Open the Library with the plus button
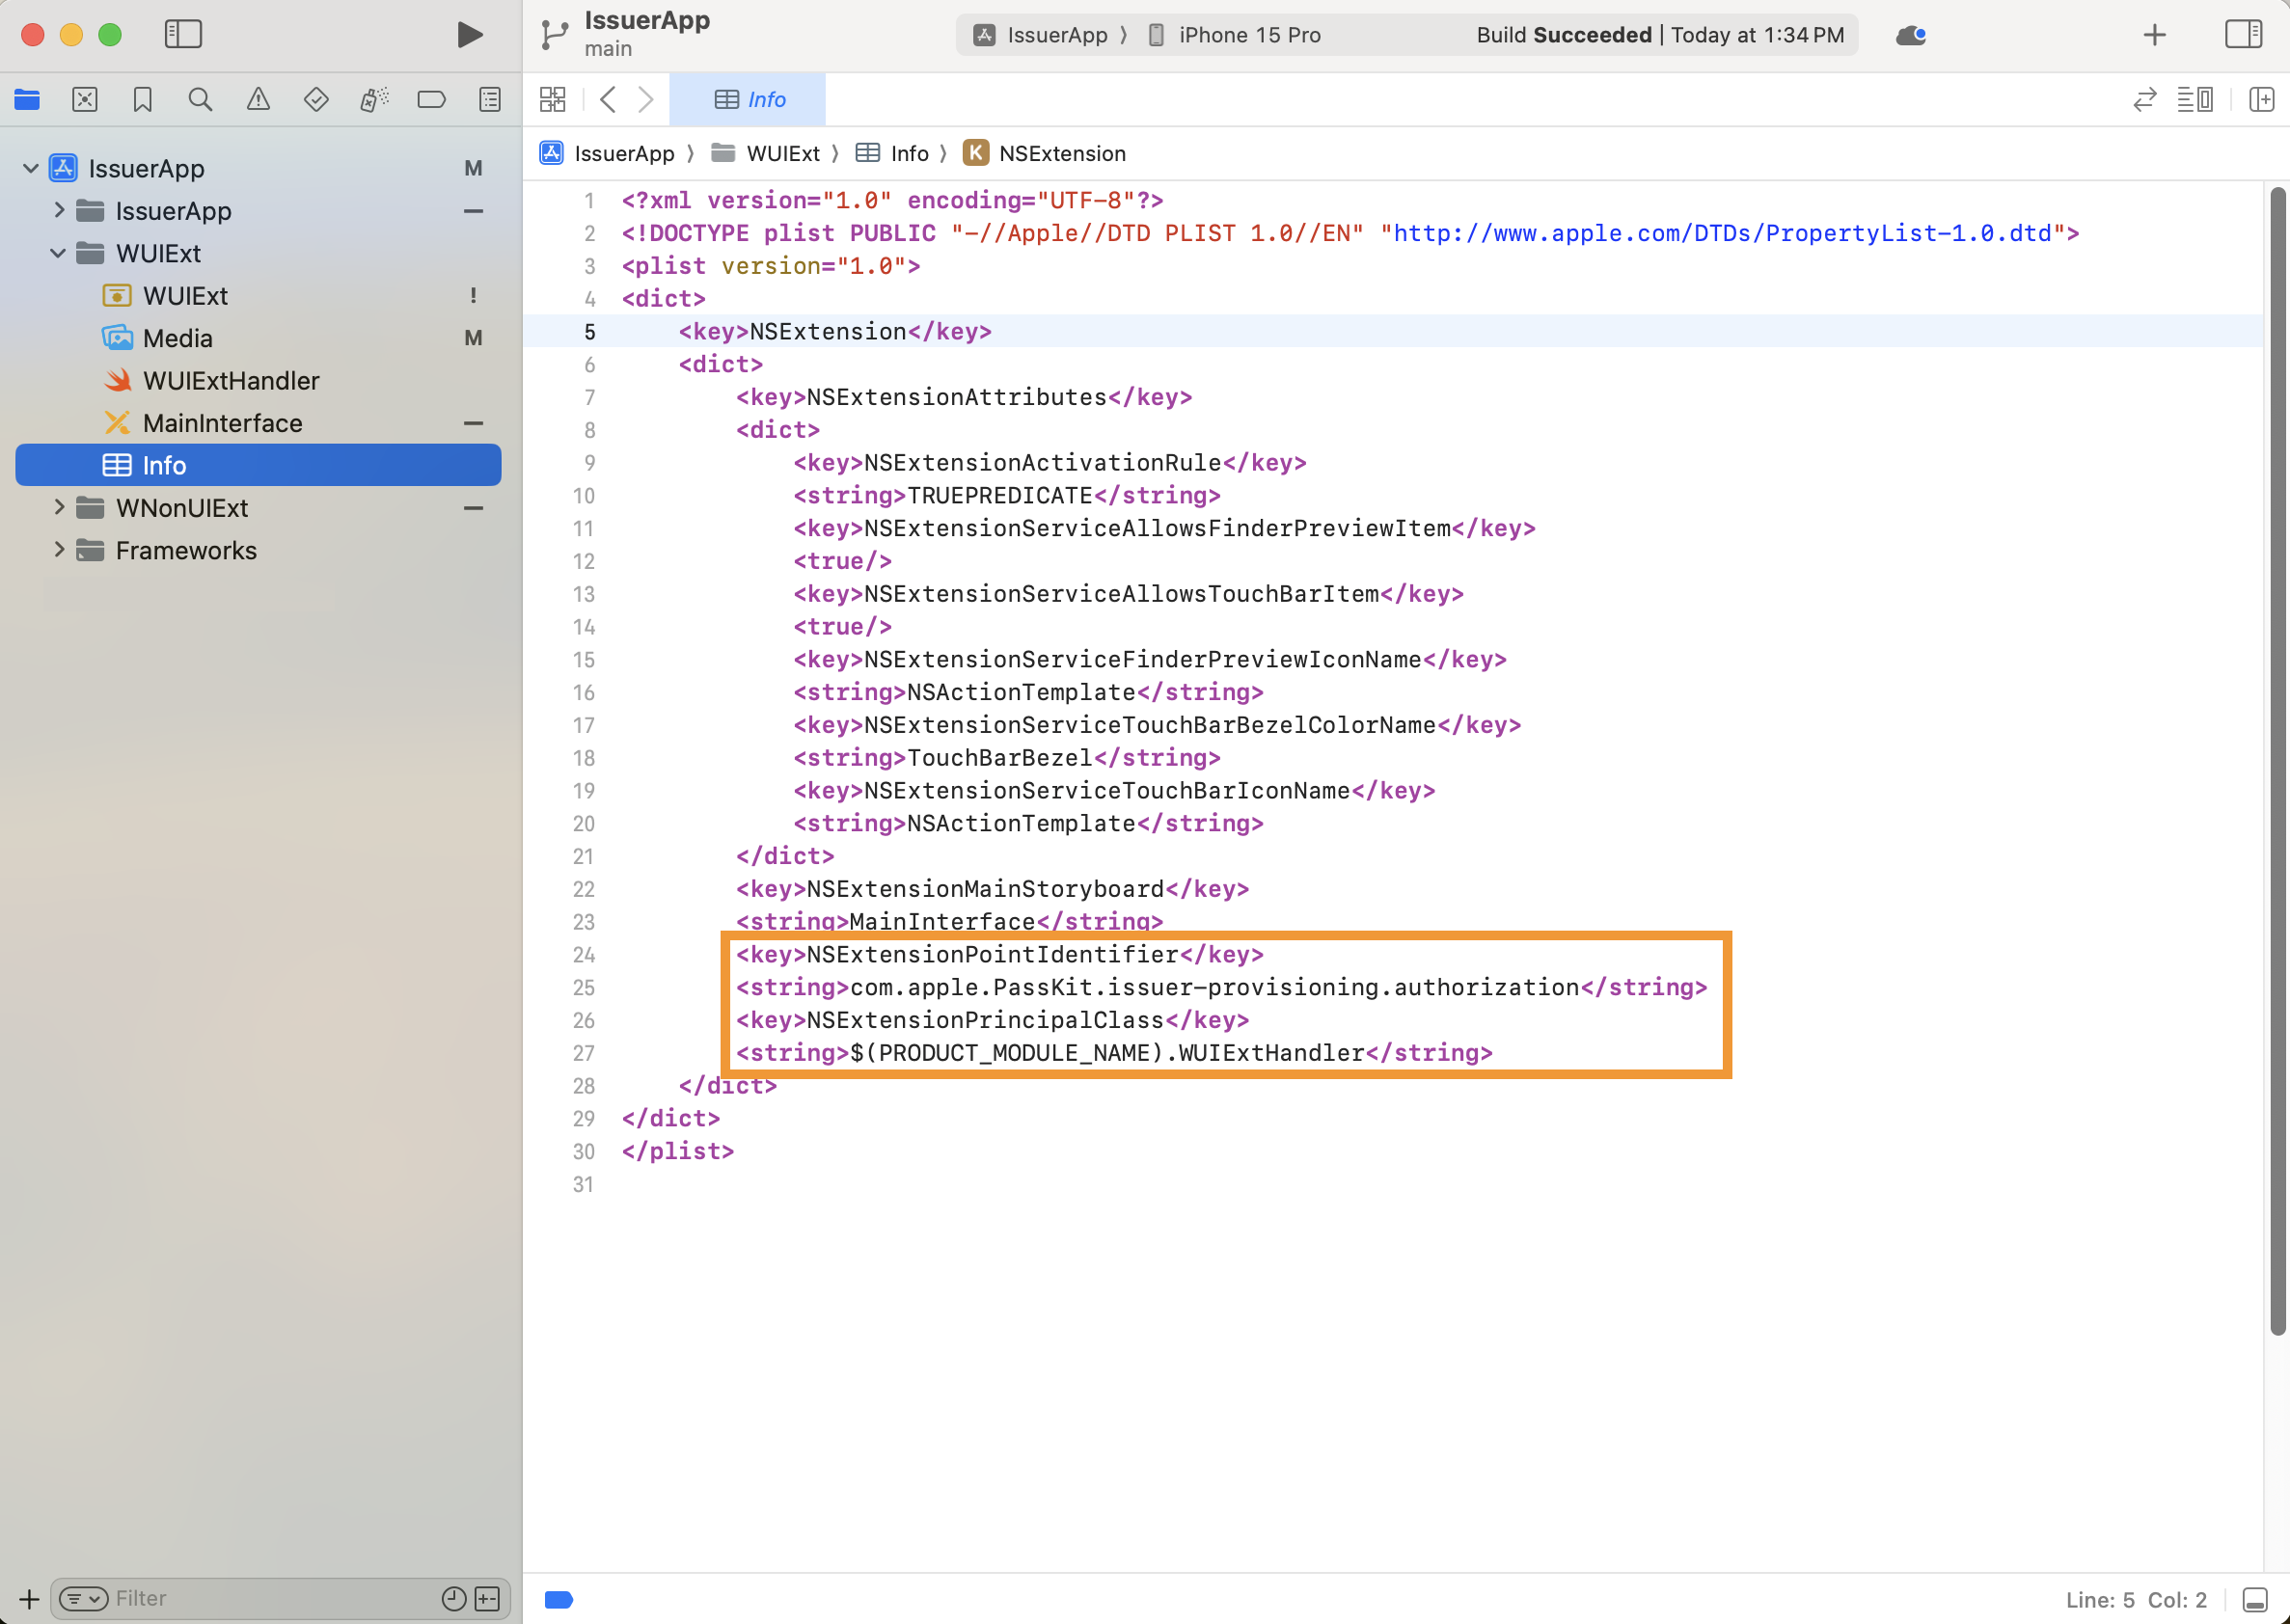 tap(2155, 35)
